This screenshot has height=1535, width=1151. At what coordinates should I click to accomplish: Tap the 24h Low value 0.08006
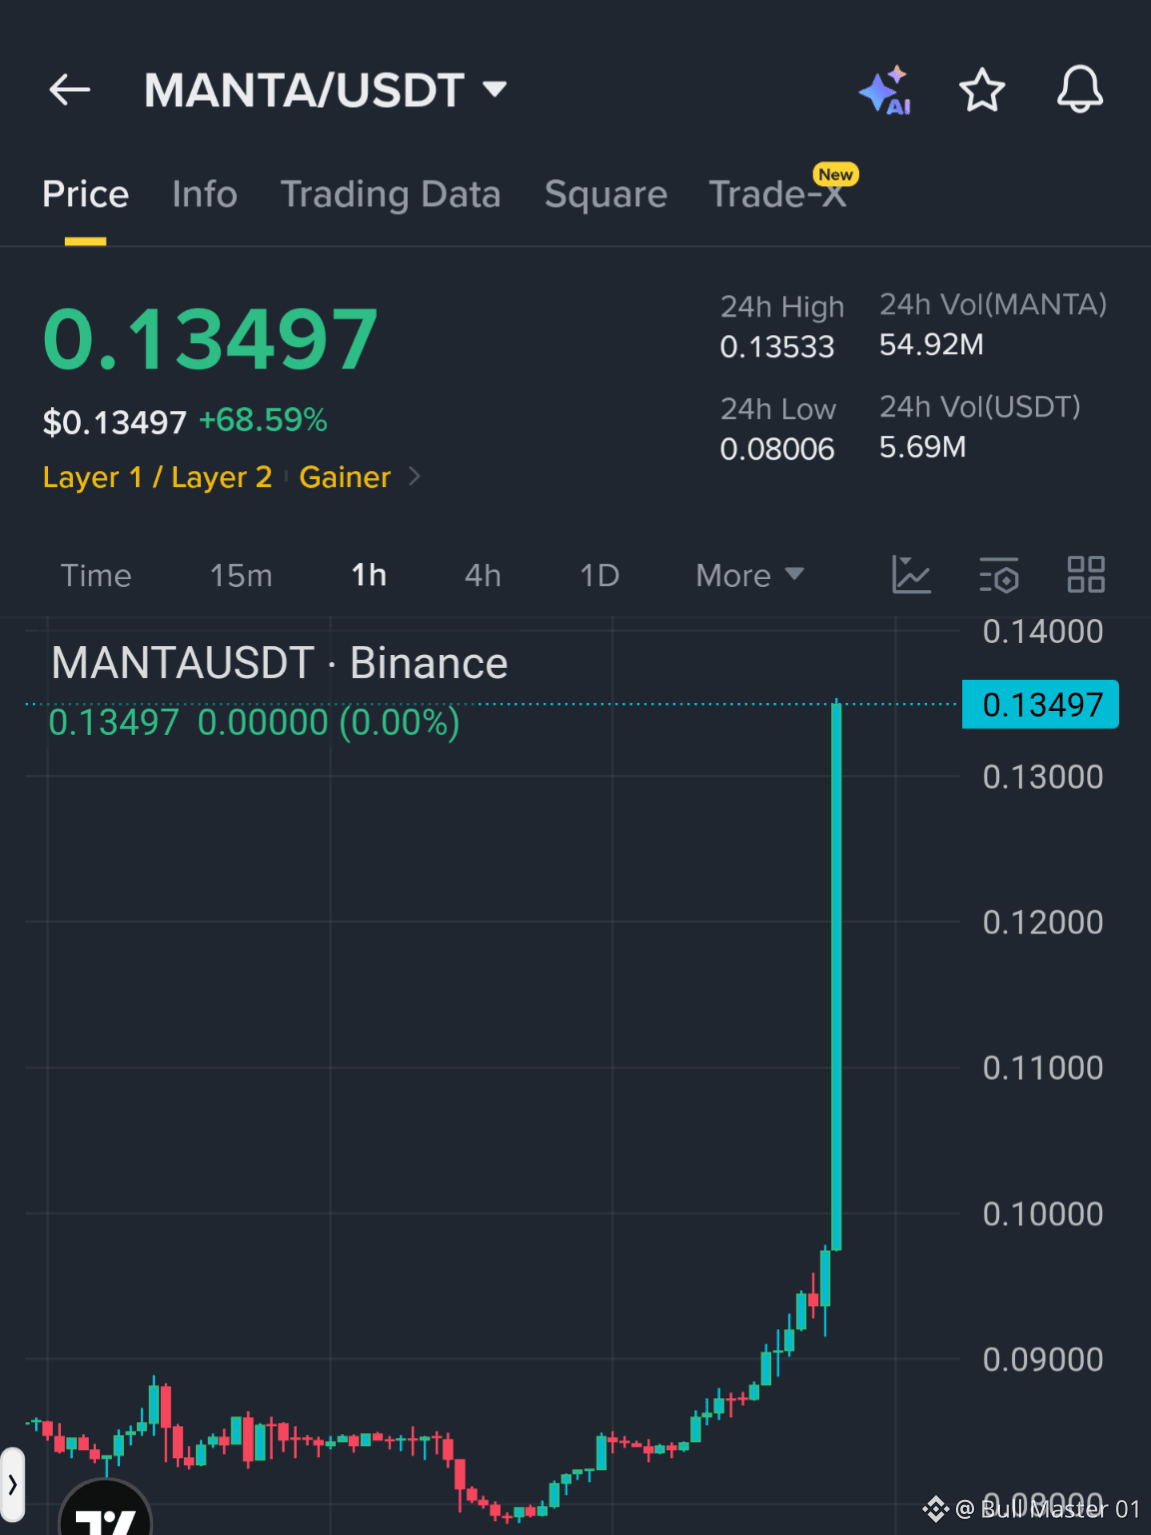tap(777, 448)
